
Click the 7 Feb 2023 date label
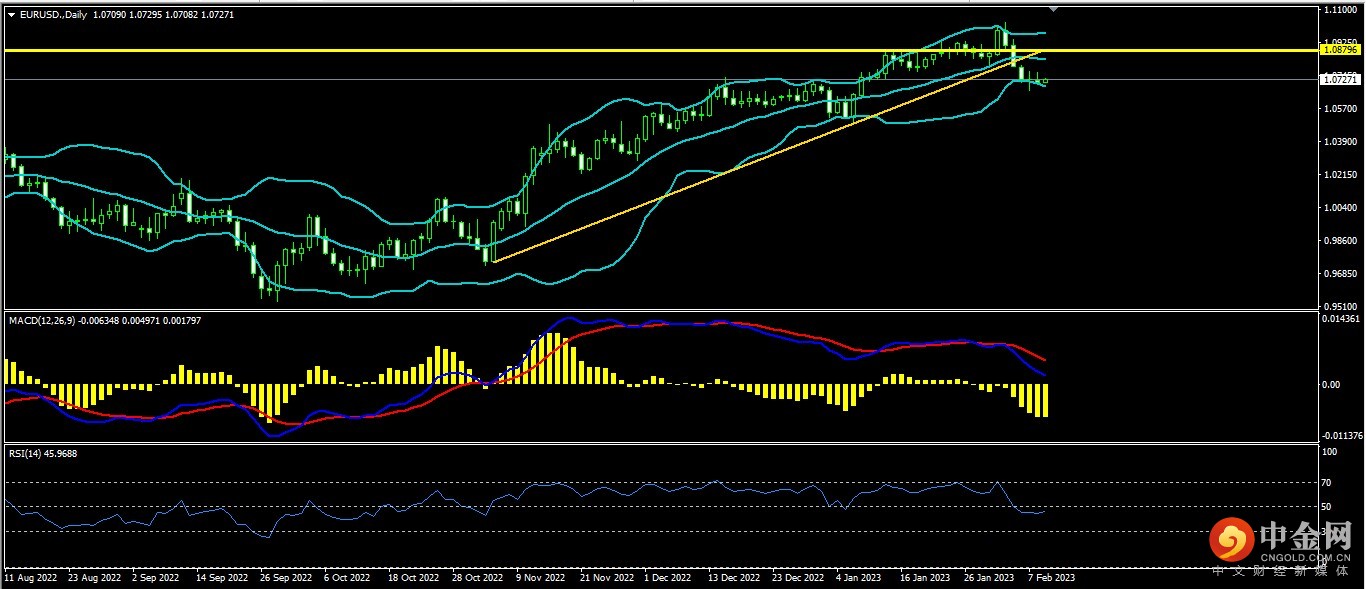pyautogui.click(x=1050, y=578)
